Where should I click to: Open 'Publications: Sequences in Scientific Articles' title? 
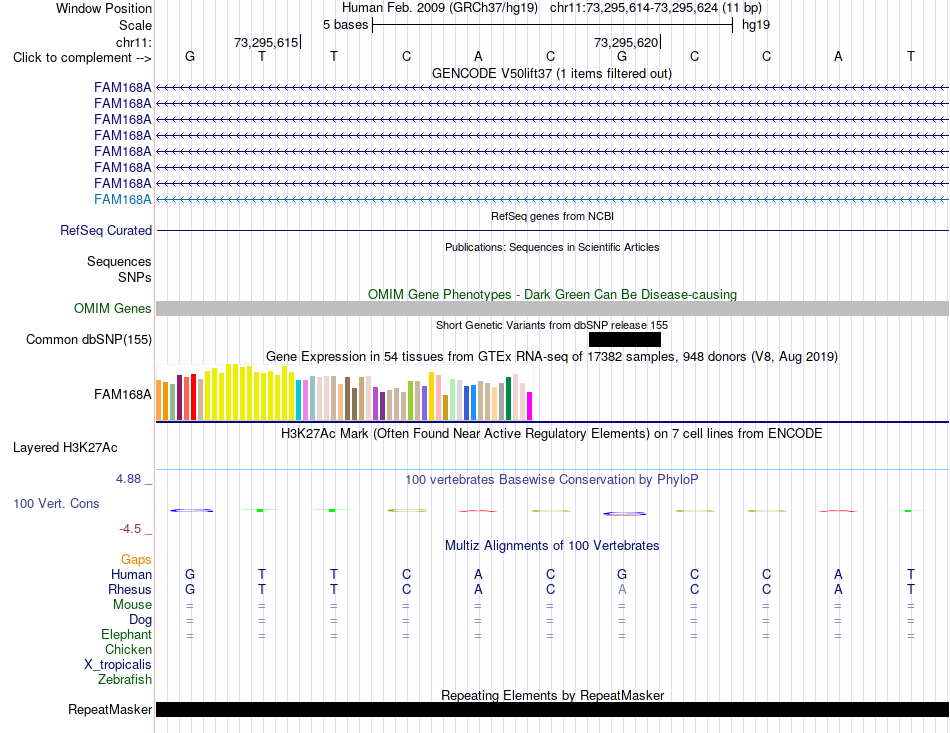(552, 247)
